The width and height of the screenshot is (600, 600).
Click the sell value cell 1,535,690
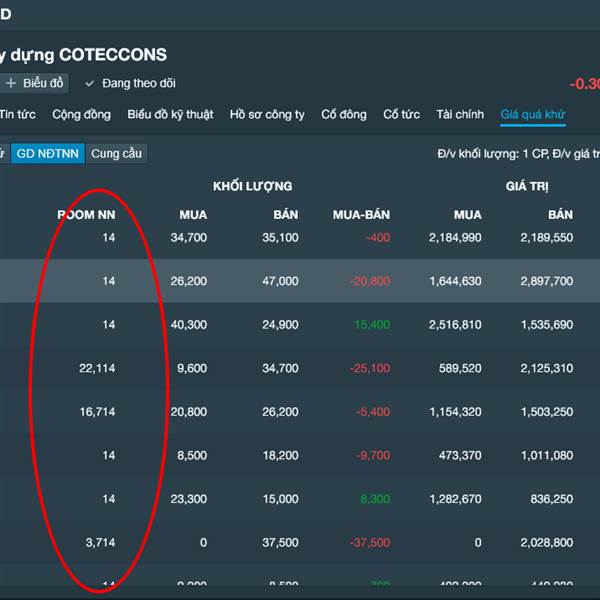coord(547,324)
